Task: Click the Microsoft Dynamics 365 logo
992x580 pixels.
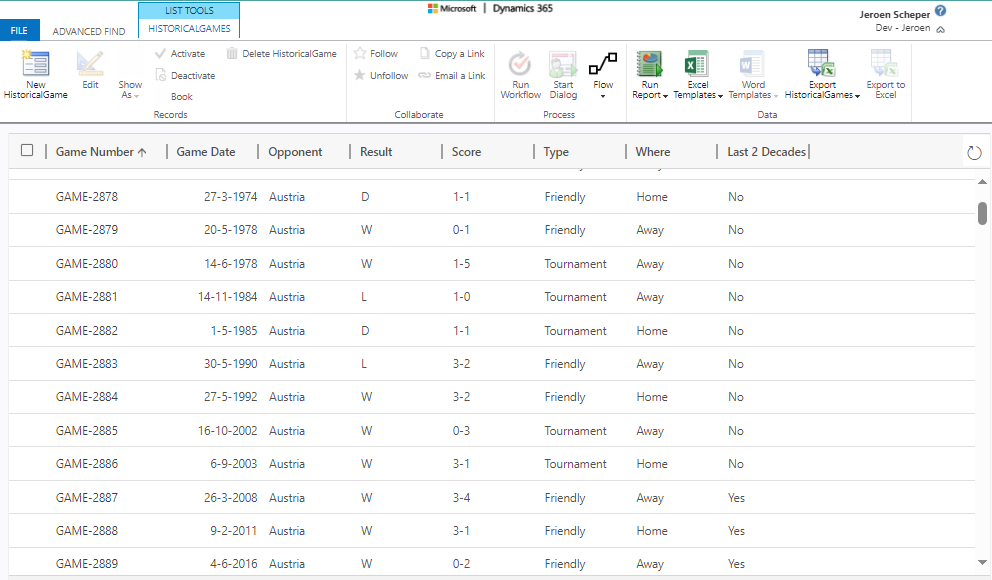Action: 490,8
